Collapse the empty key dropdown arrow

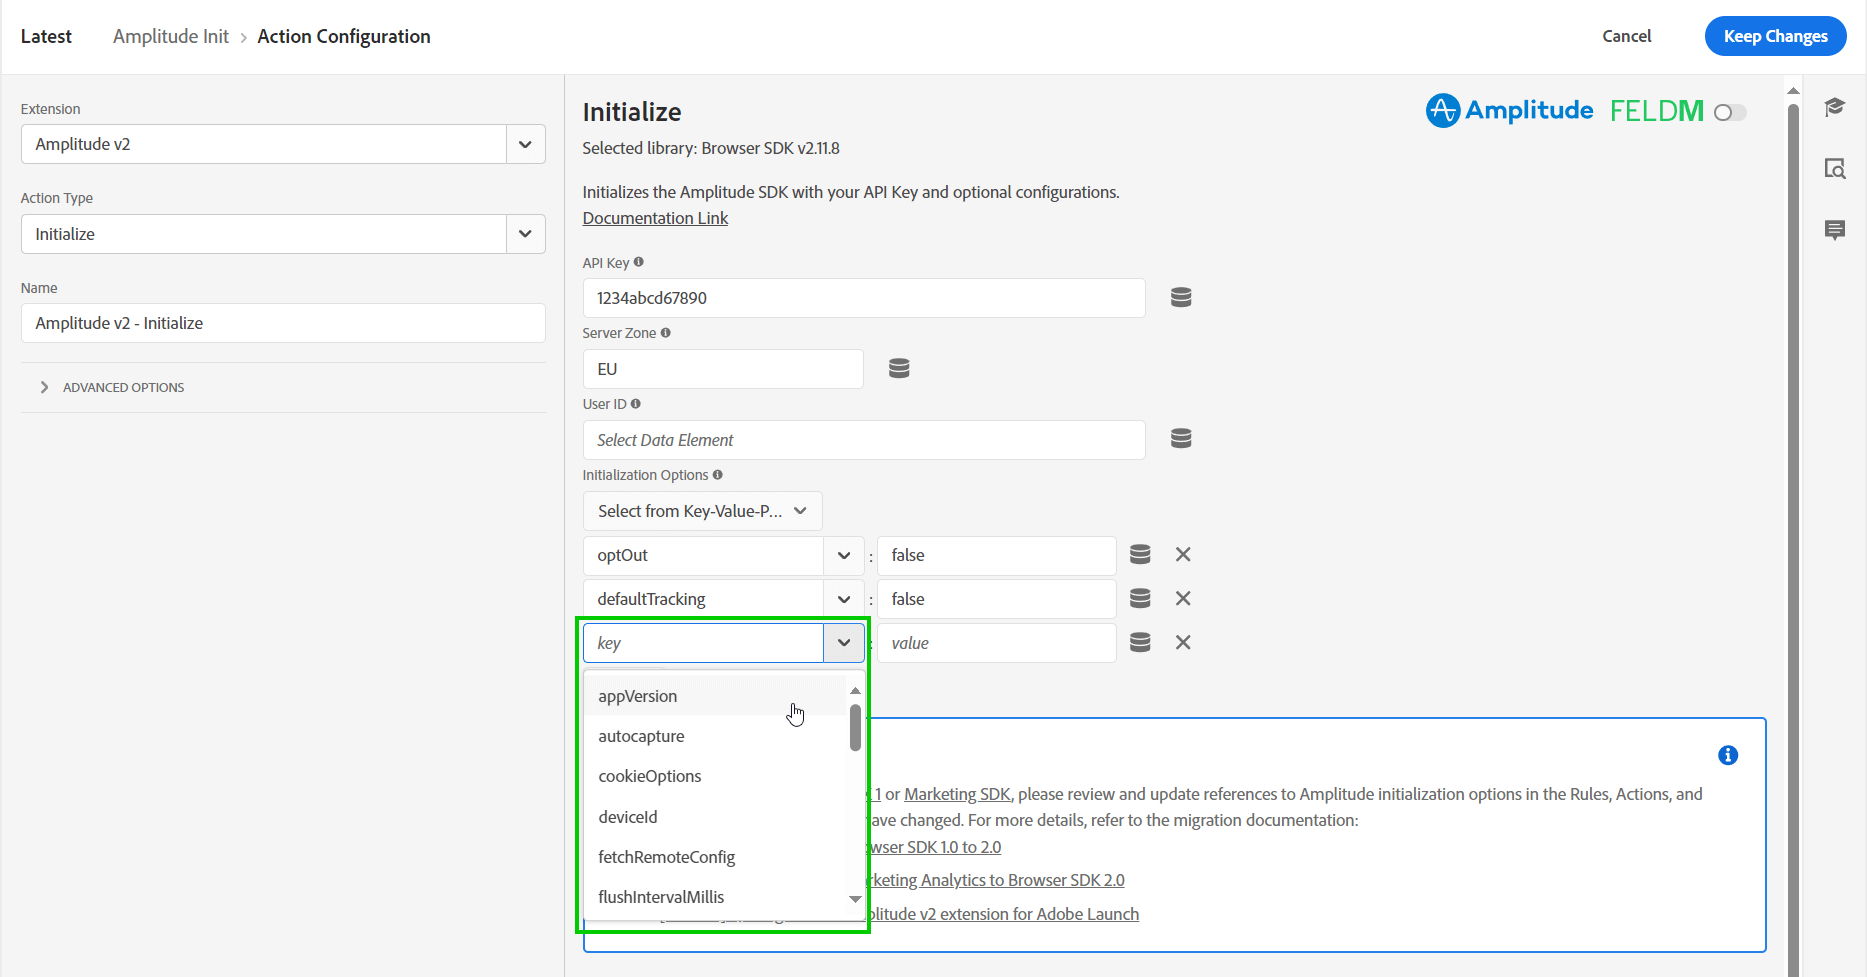[844, 643]
